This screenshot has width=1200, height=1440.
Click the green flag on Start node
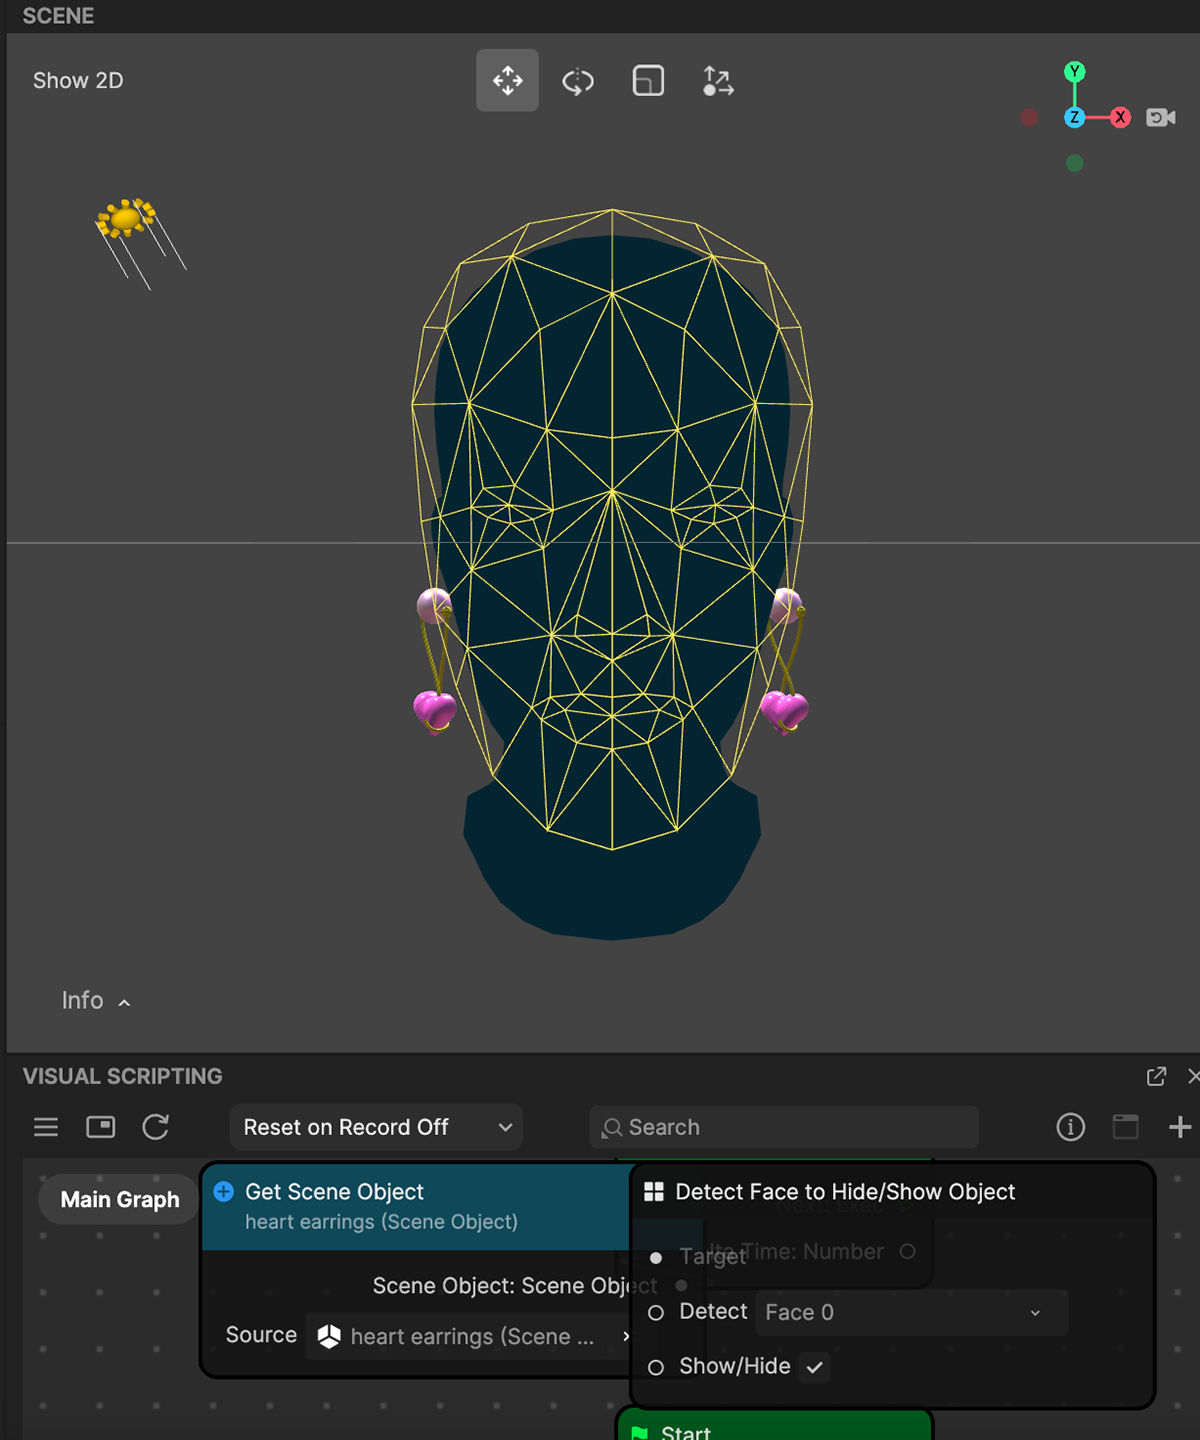tap(640, 1433)
